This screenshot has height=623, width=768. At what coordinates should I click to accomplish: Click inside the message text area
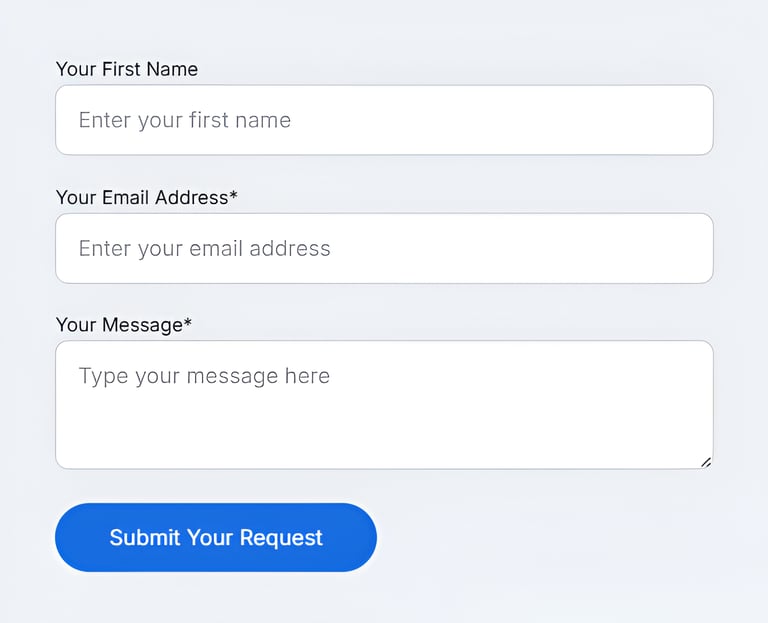click(x=384, y=404)
